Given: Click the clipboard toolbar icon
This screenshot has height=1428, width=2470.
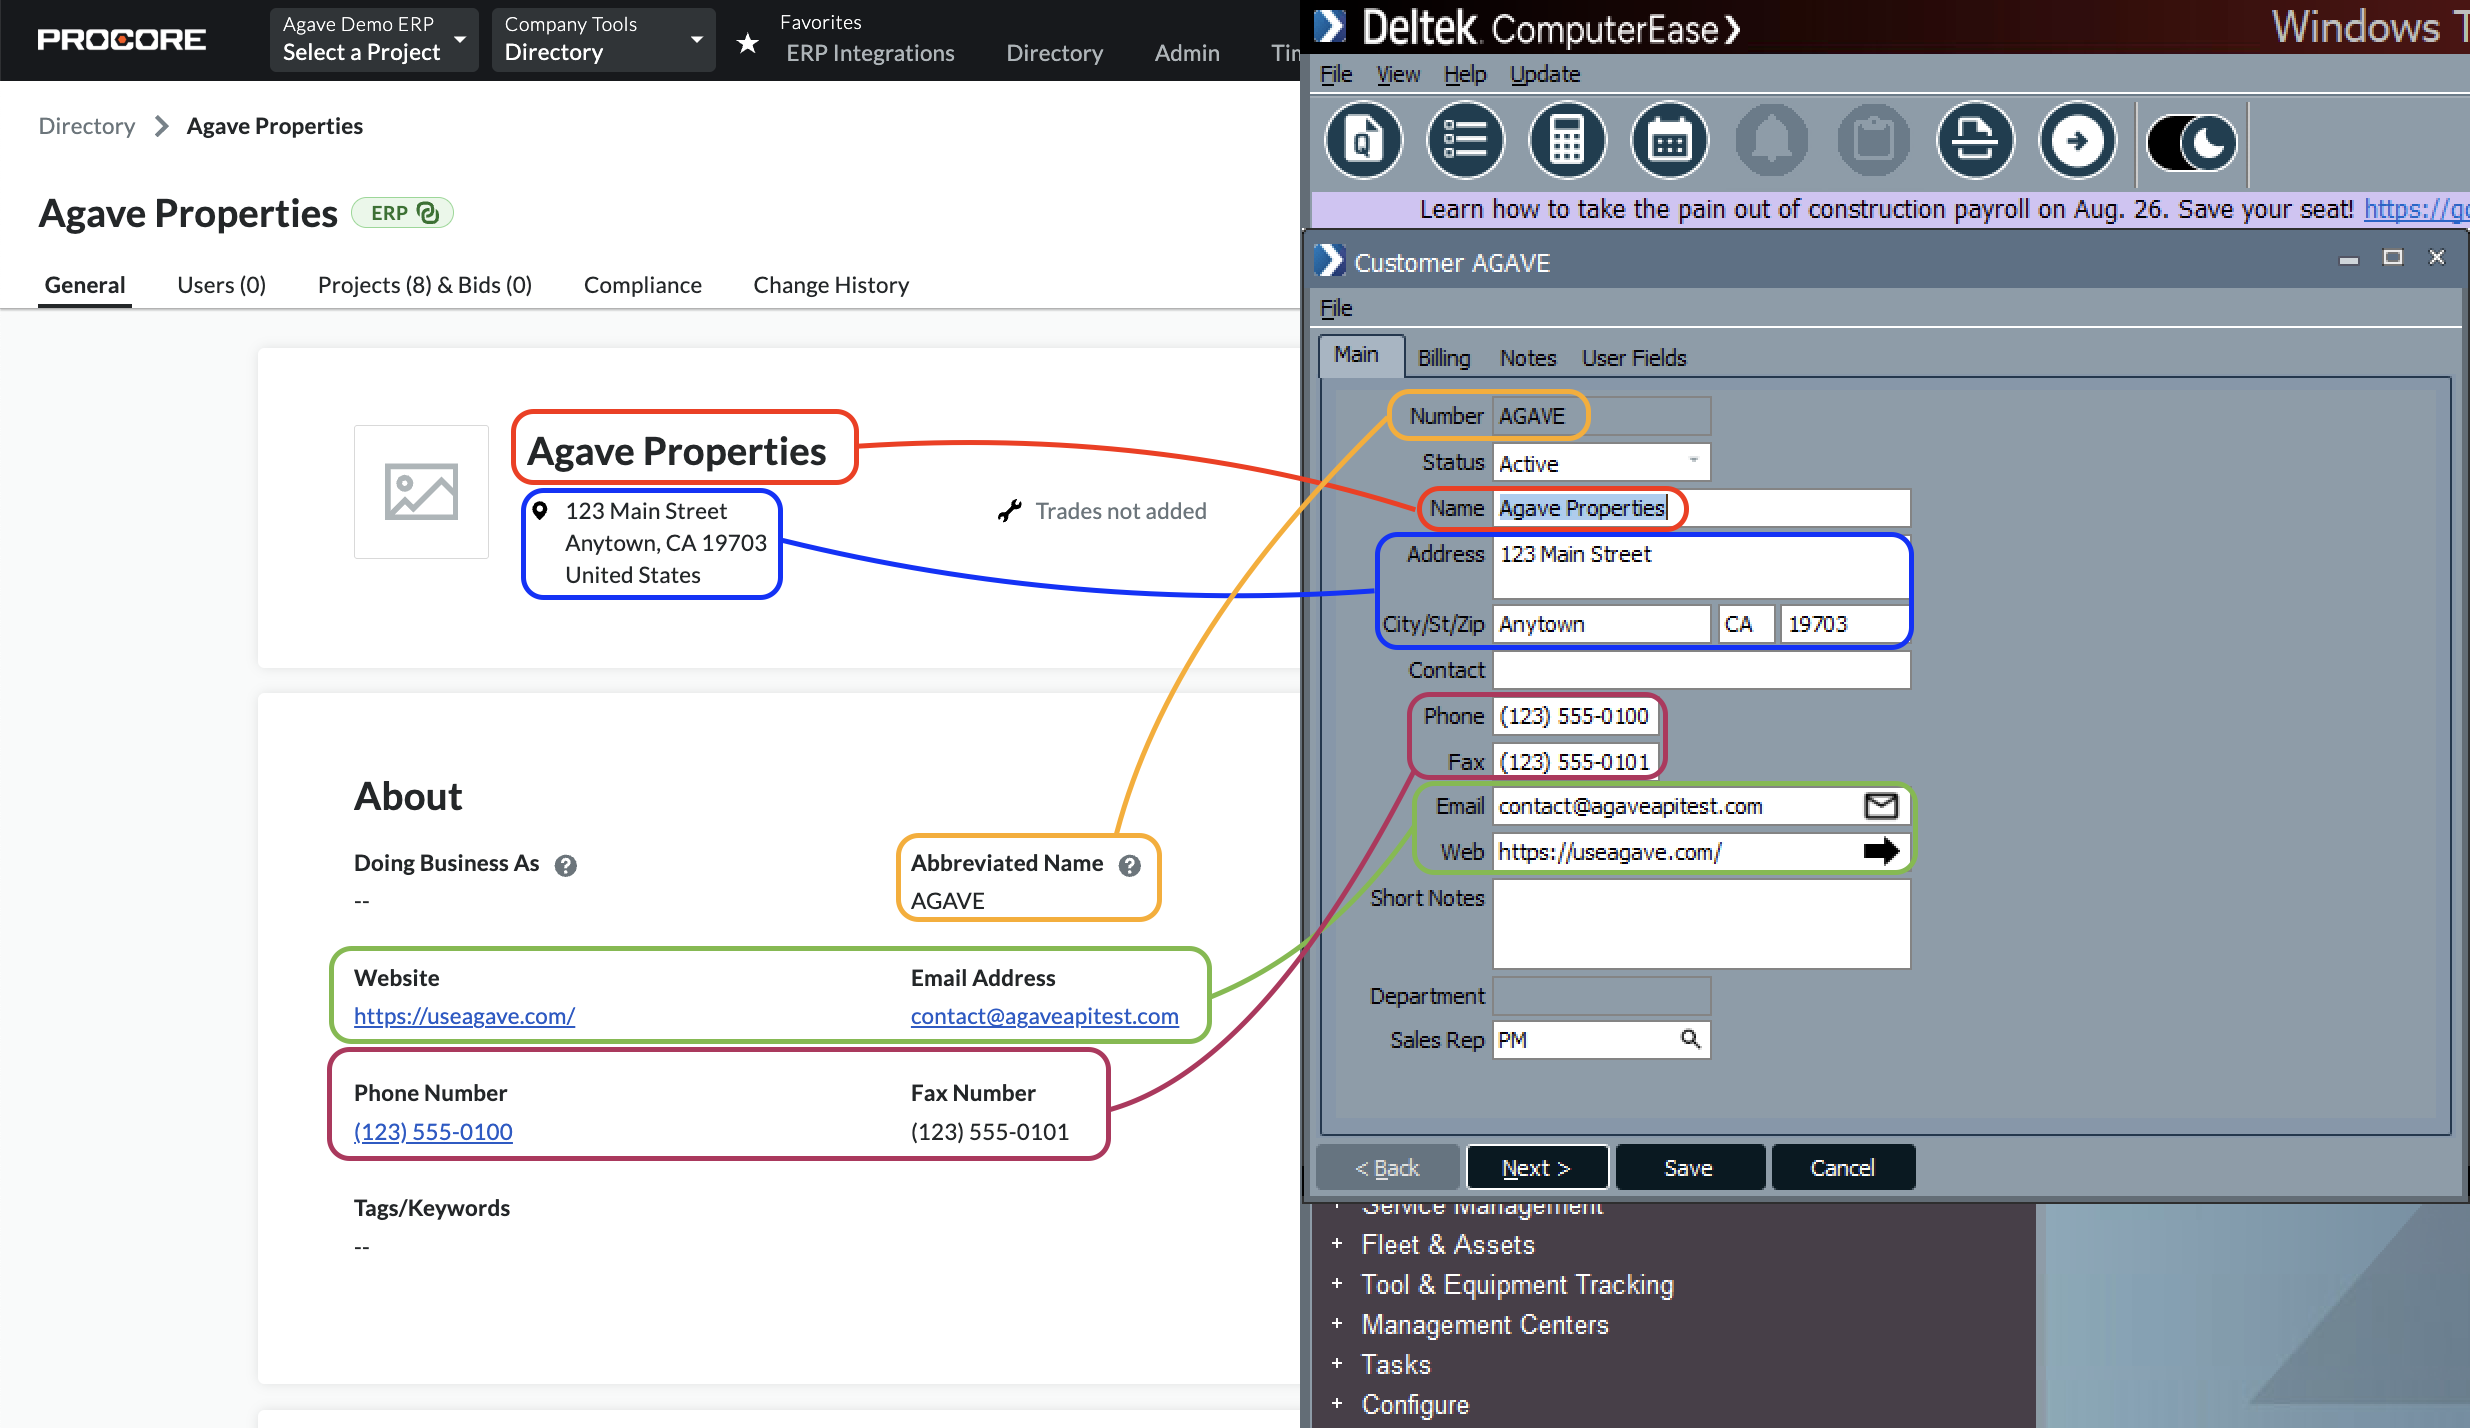Looking at the screenshot, I should tap(1873, 141).
